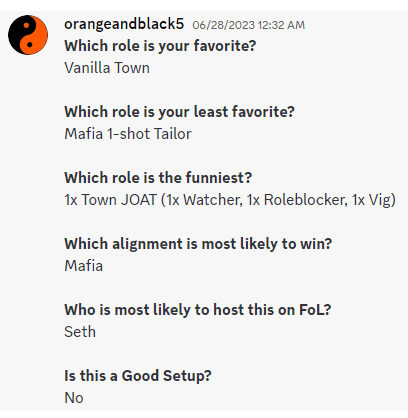Select the answer 'Seth'
The width and height of the screenshot is (408, 418).
coord(80,332)
